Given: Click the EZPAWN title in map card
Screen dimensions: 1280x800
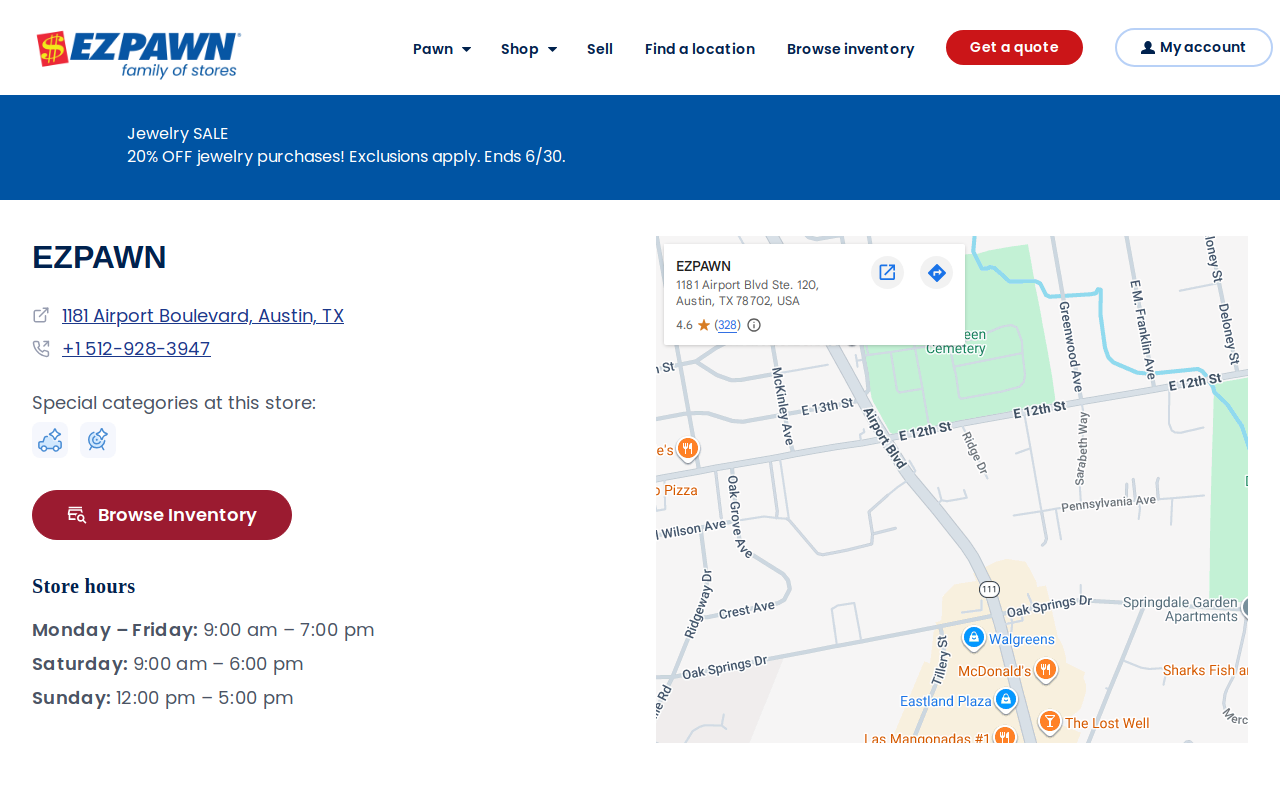Looking at the screenshot, I should point(703,266).
